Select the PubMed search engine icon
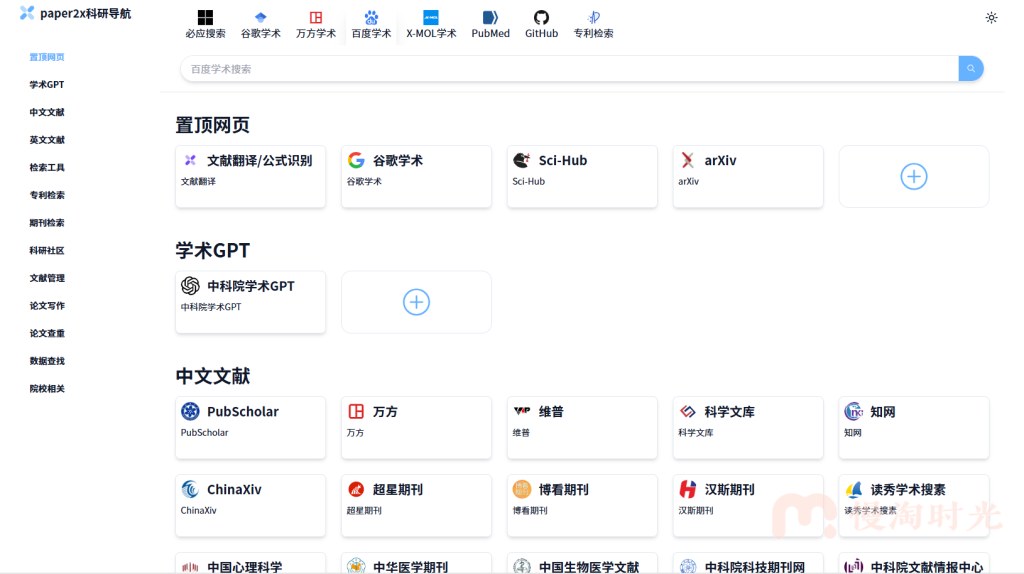 point(490,18)
